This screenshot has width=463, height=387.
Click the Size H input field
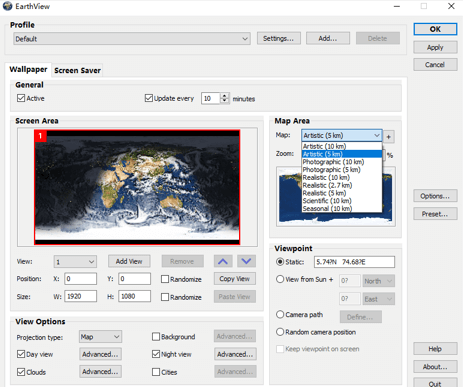(x=135, y=296)
